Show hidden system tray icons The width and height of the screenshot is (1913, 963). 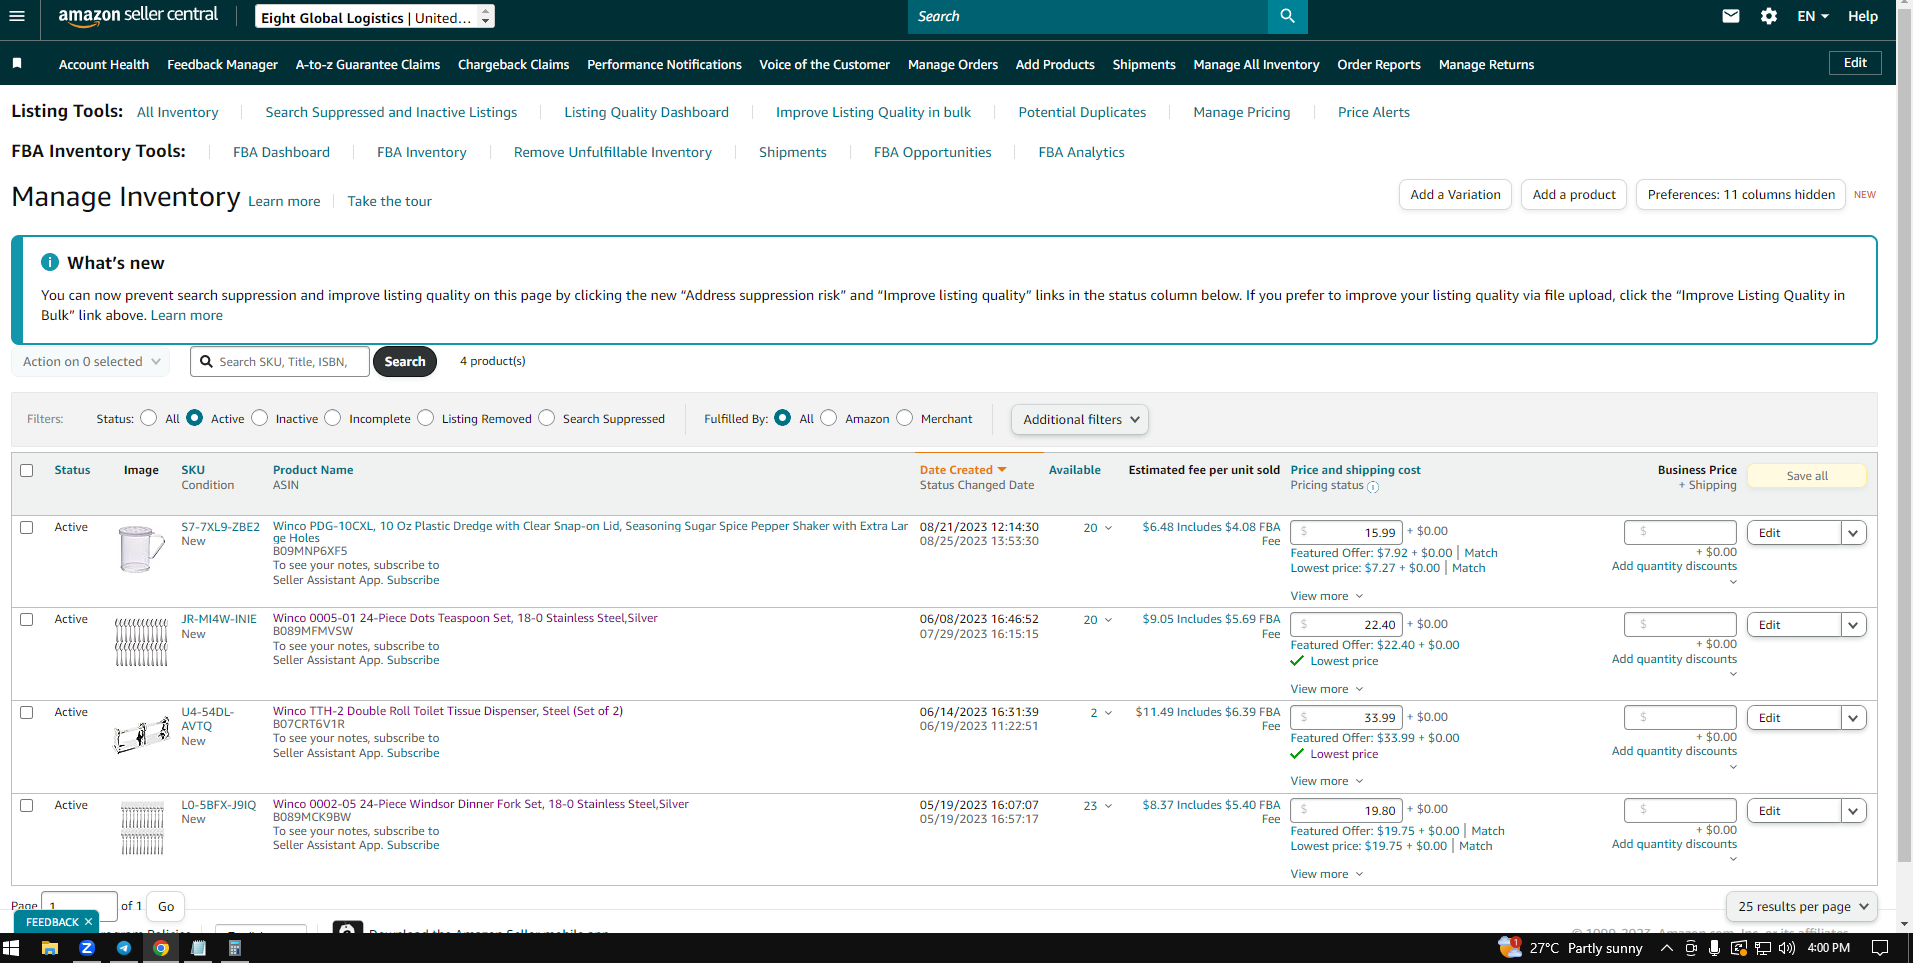pyautogui.click(x=1666, y=948)
